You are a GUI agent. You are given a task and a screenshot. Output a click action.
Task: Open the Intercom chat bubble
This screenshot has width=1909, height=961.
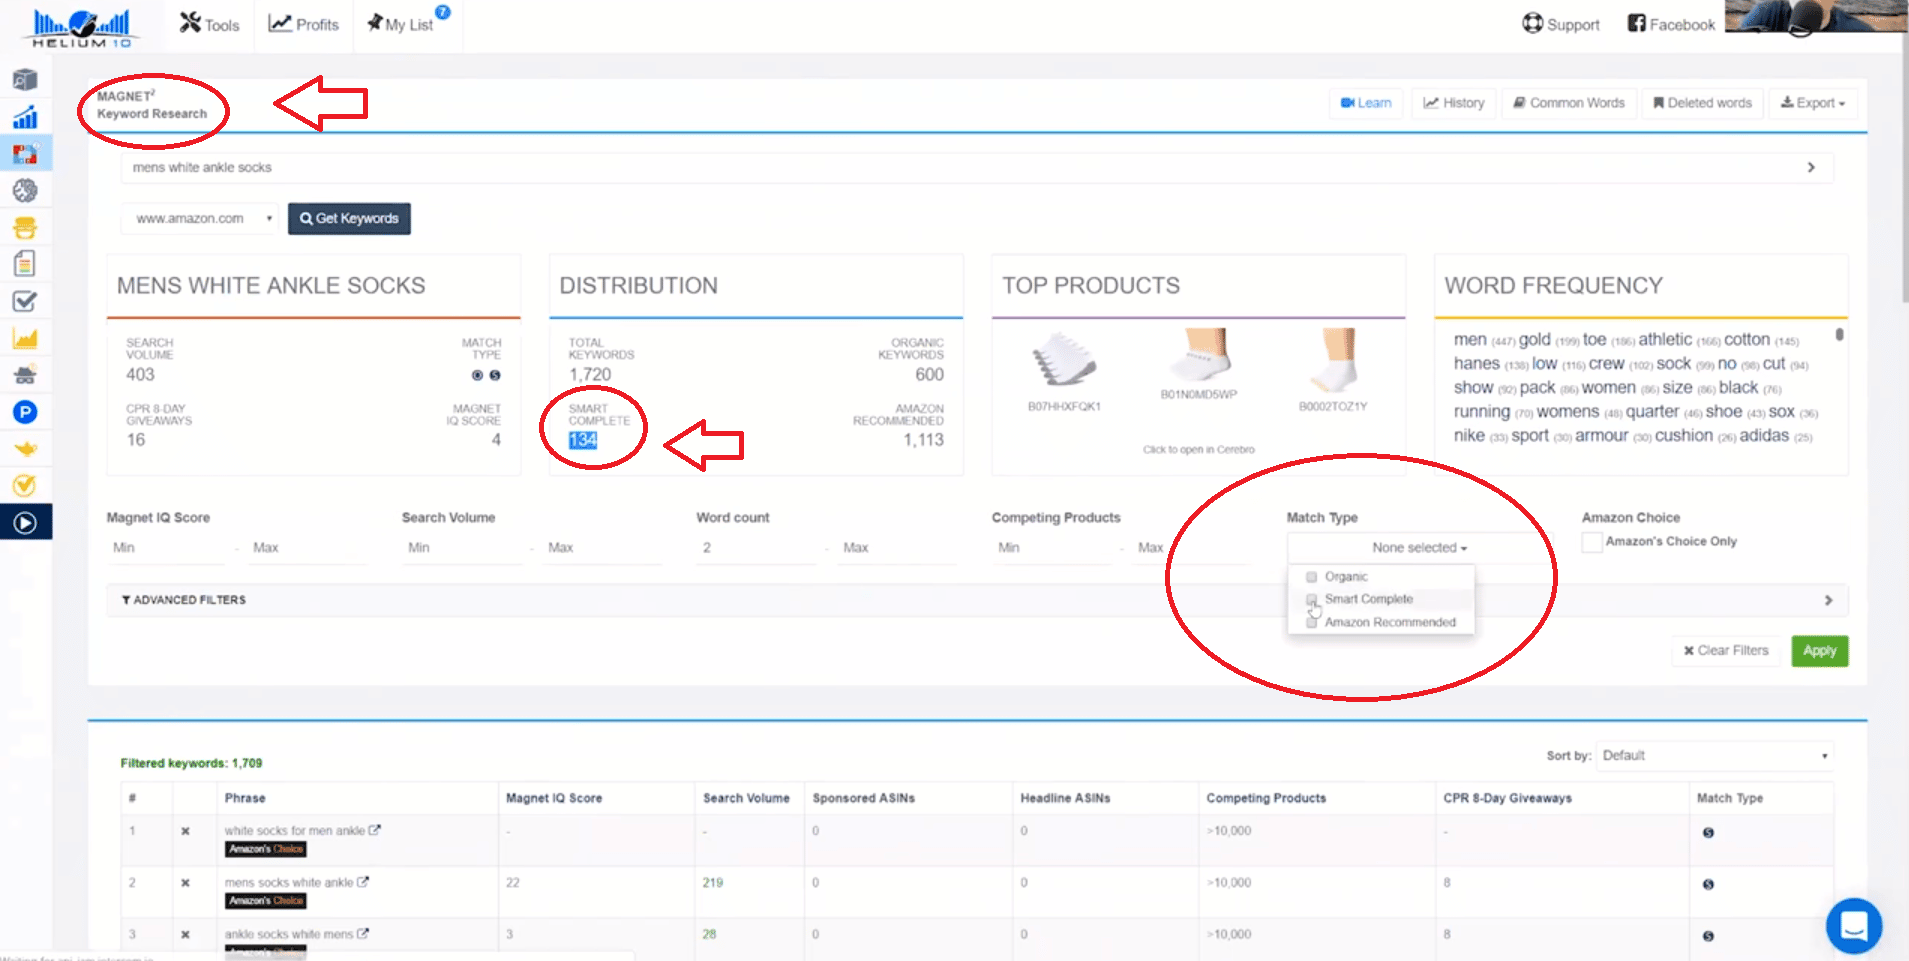click(x=1853, y=926)
